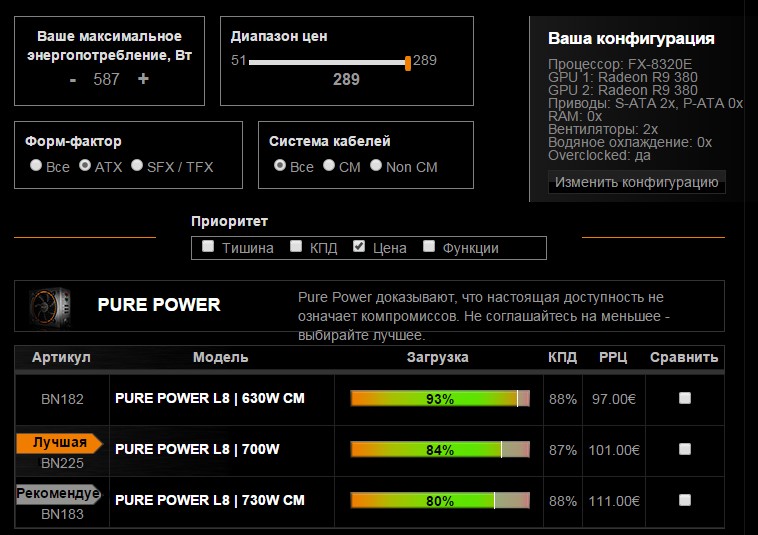Select the CM cable system radio button
Screen dimensions: 758x535
[x=329, y=165]
